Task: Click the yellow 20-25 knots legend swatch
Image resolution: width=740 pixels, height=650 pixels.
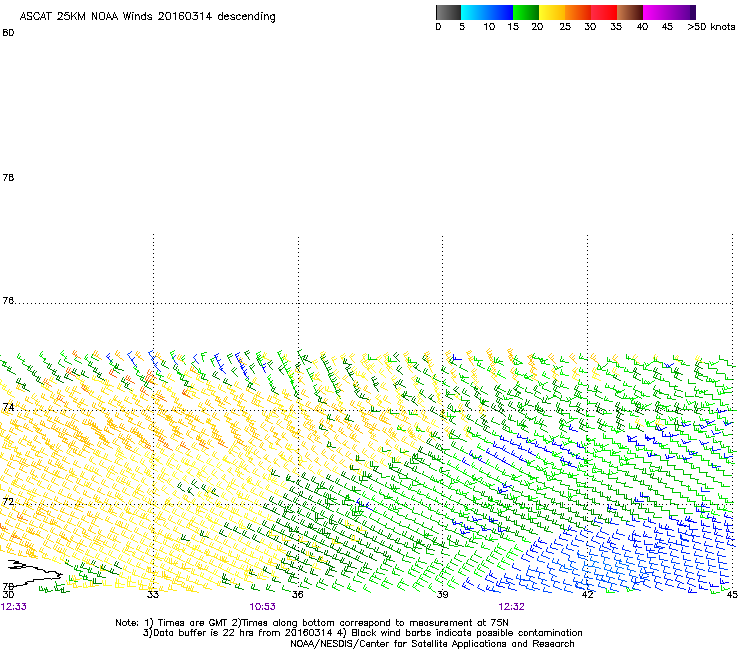Action: (x=552, y=12)
